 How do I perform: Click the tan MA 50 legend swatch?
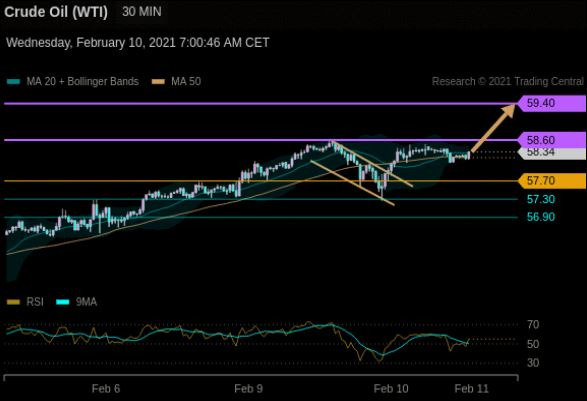point(158,82)
